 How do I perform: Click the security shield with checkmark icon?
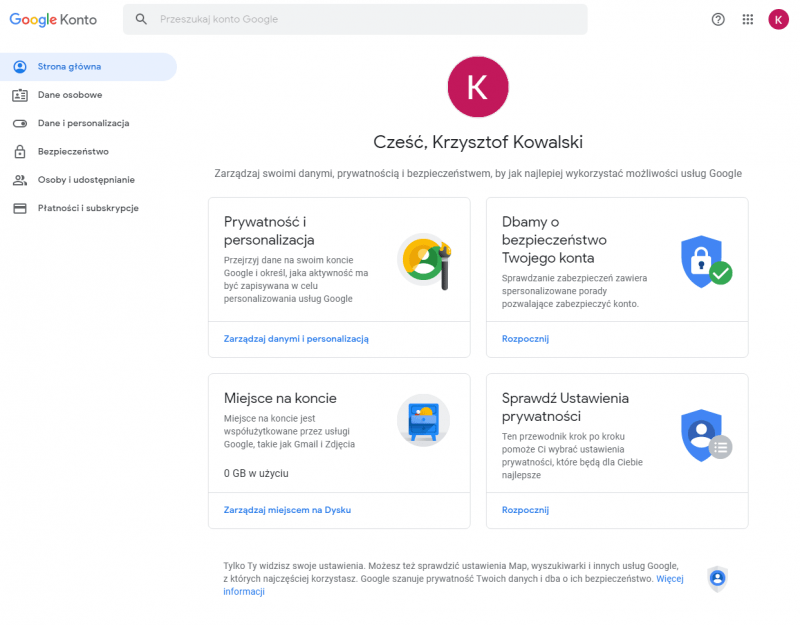(x=705, y=262)
